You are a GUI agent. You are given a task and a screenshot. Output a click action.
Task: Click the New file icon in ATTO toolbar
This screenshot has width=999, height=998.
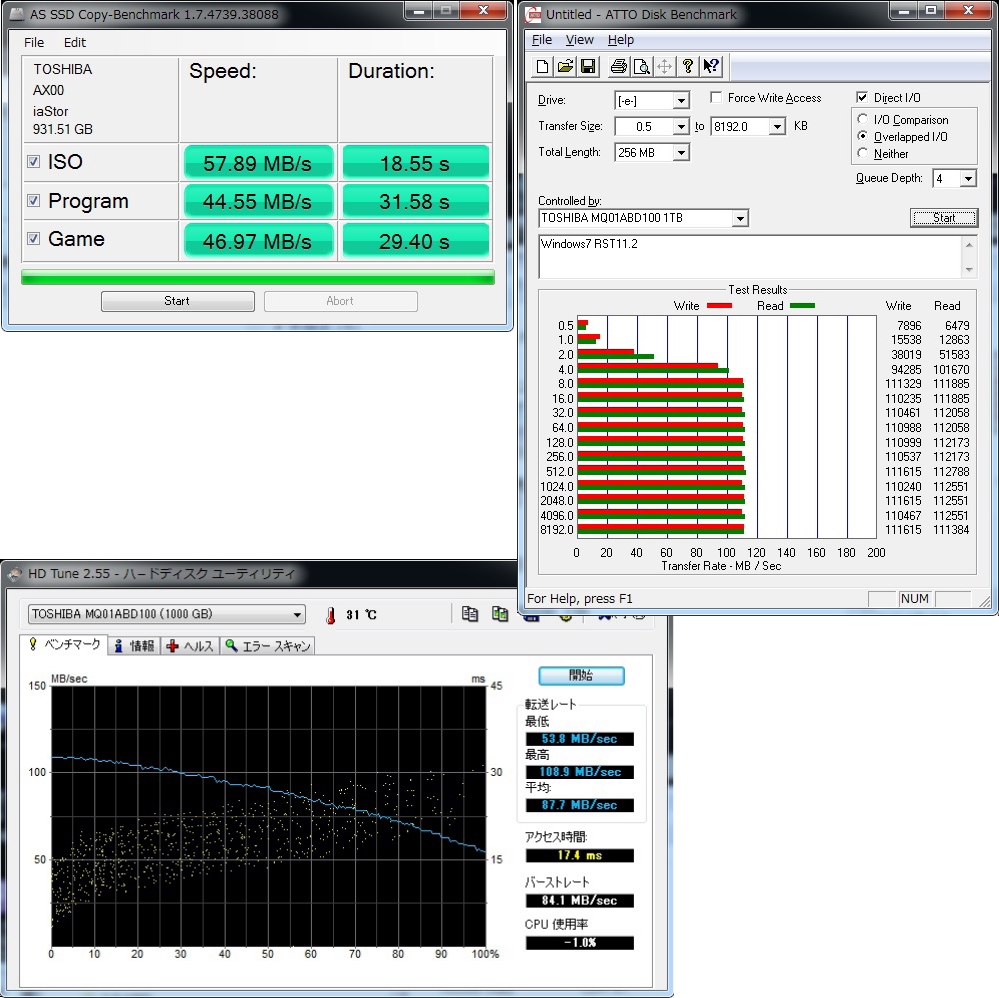[x=542, y=66]
